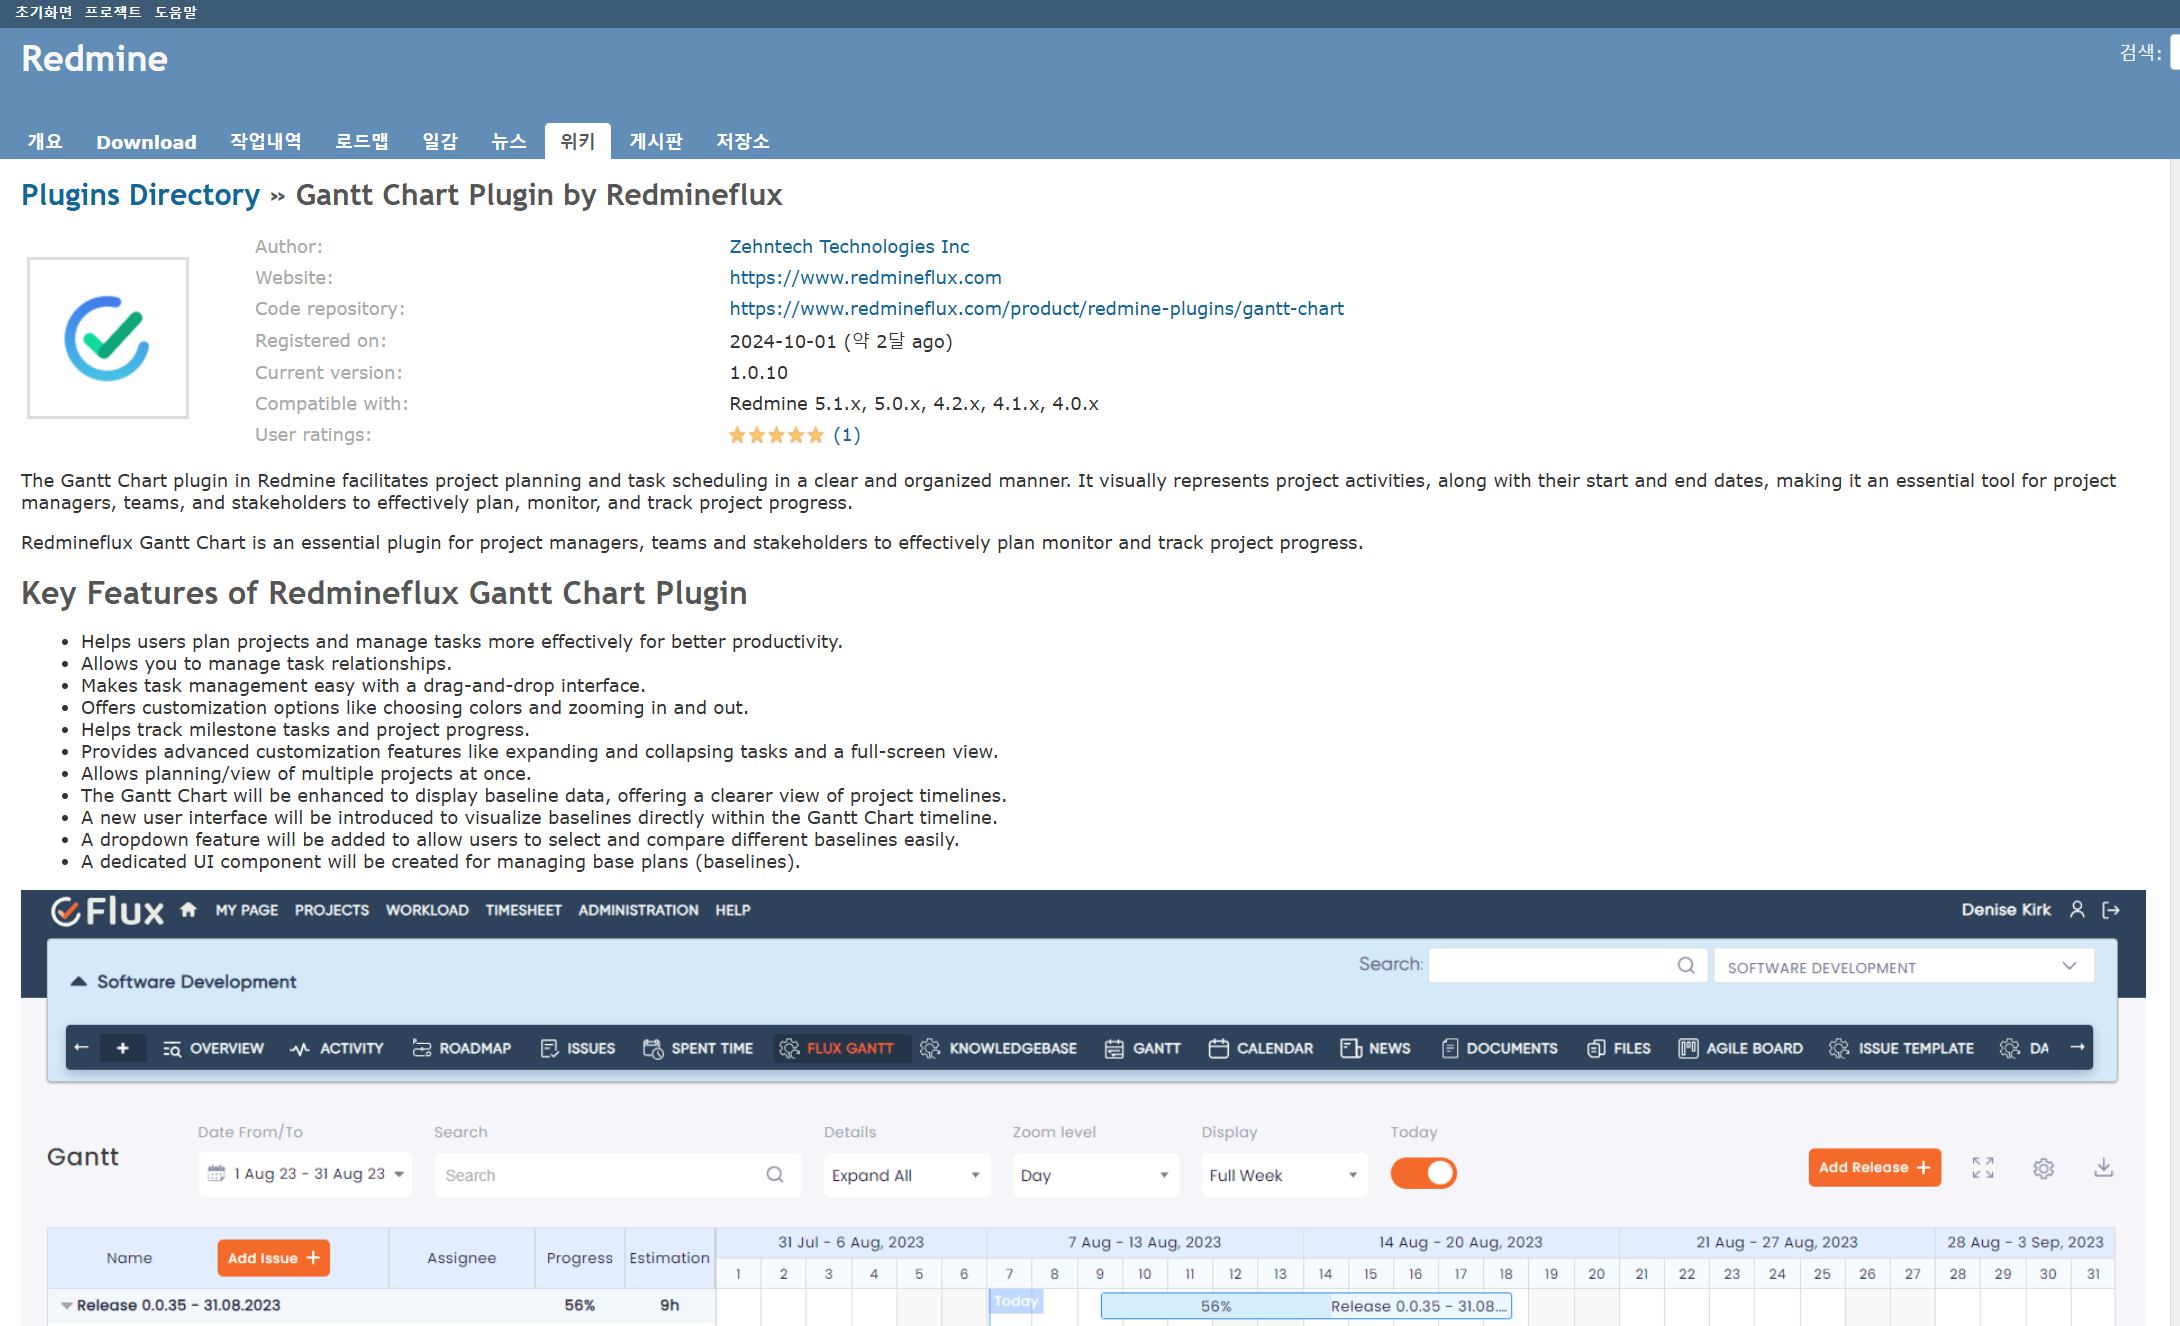Open the Gantt settings gear icon
The image size is (2180, 1326).
[x=2043, y=1168]
